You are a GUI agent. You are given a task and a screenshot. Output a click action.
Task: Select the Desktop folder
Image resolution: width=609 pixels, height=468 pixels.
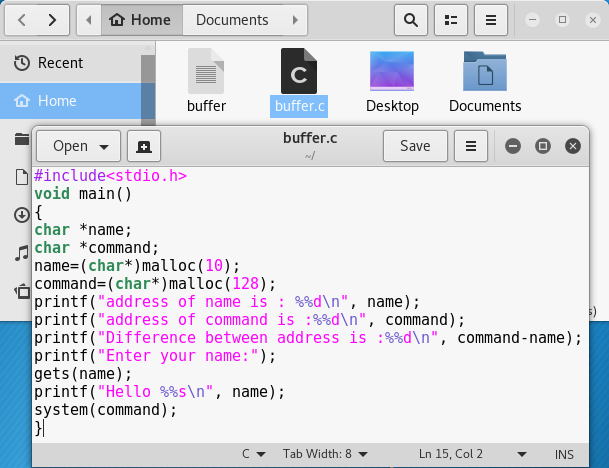(x=392, y=82)
